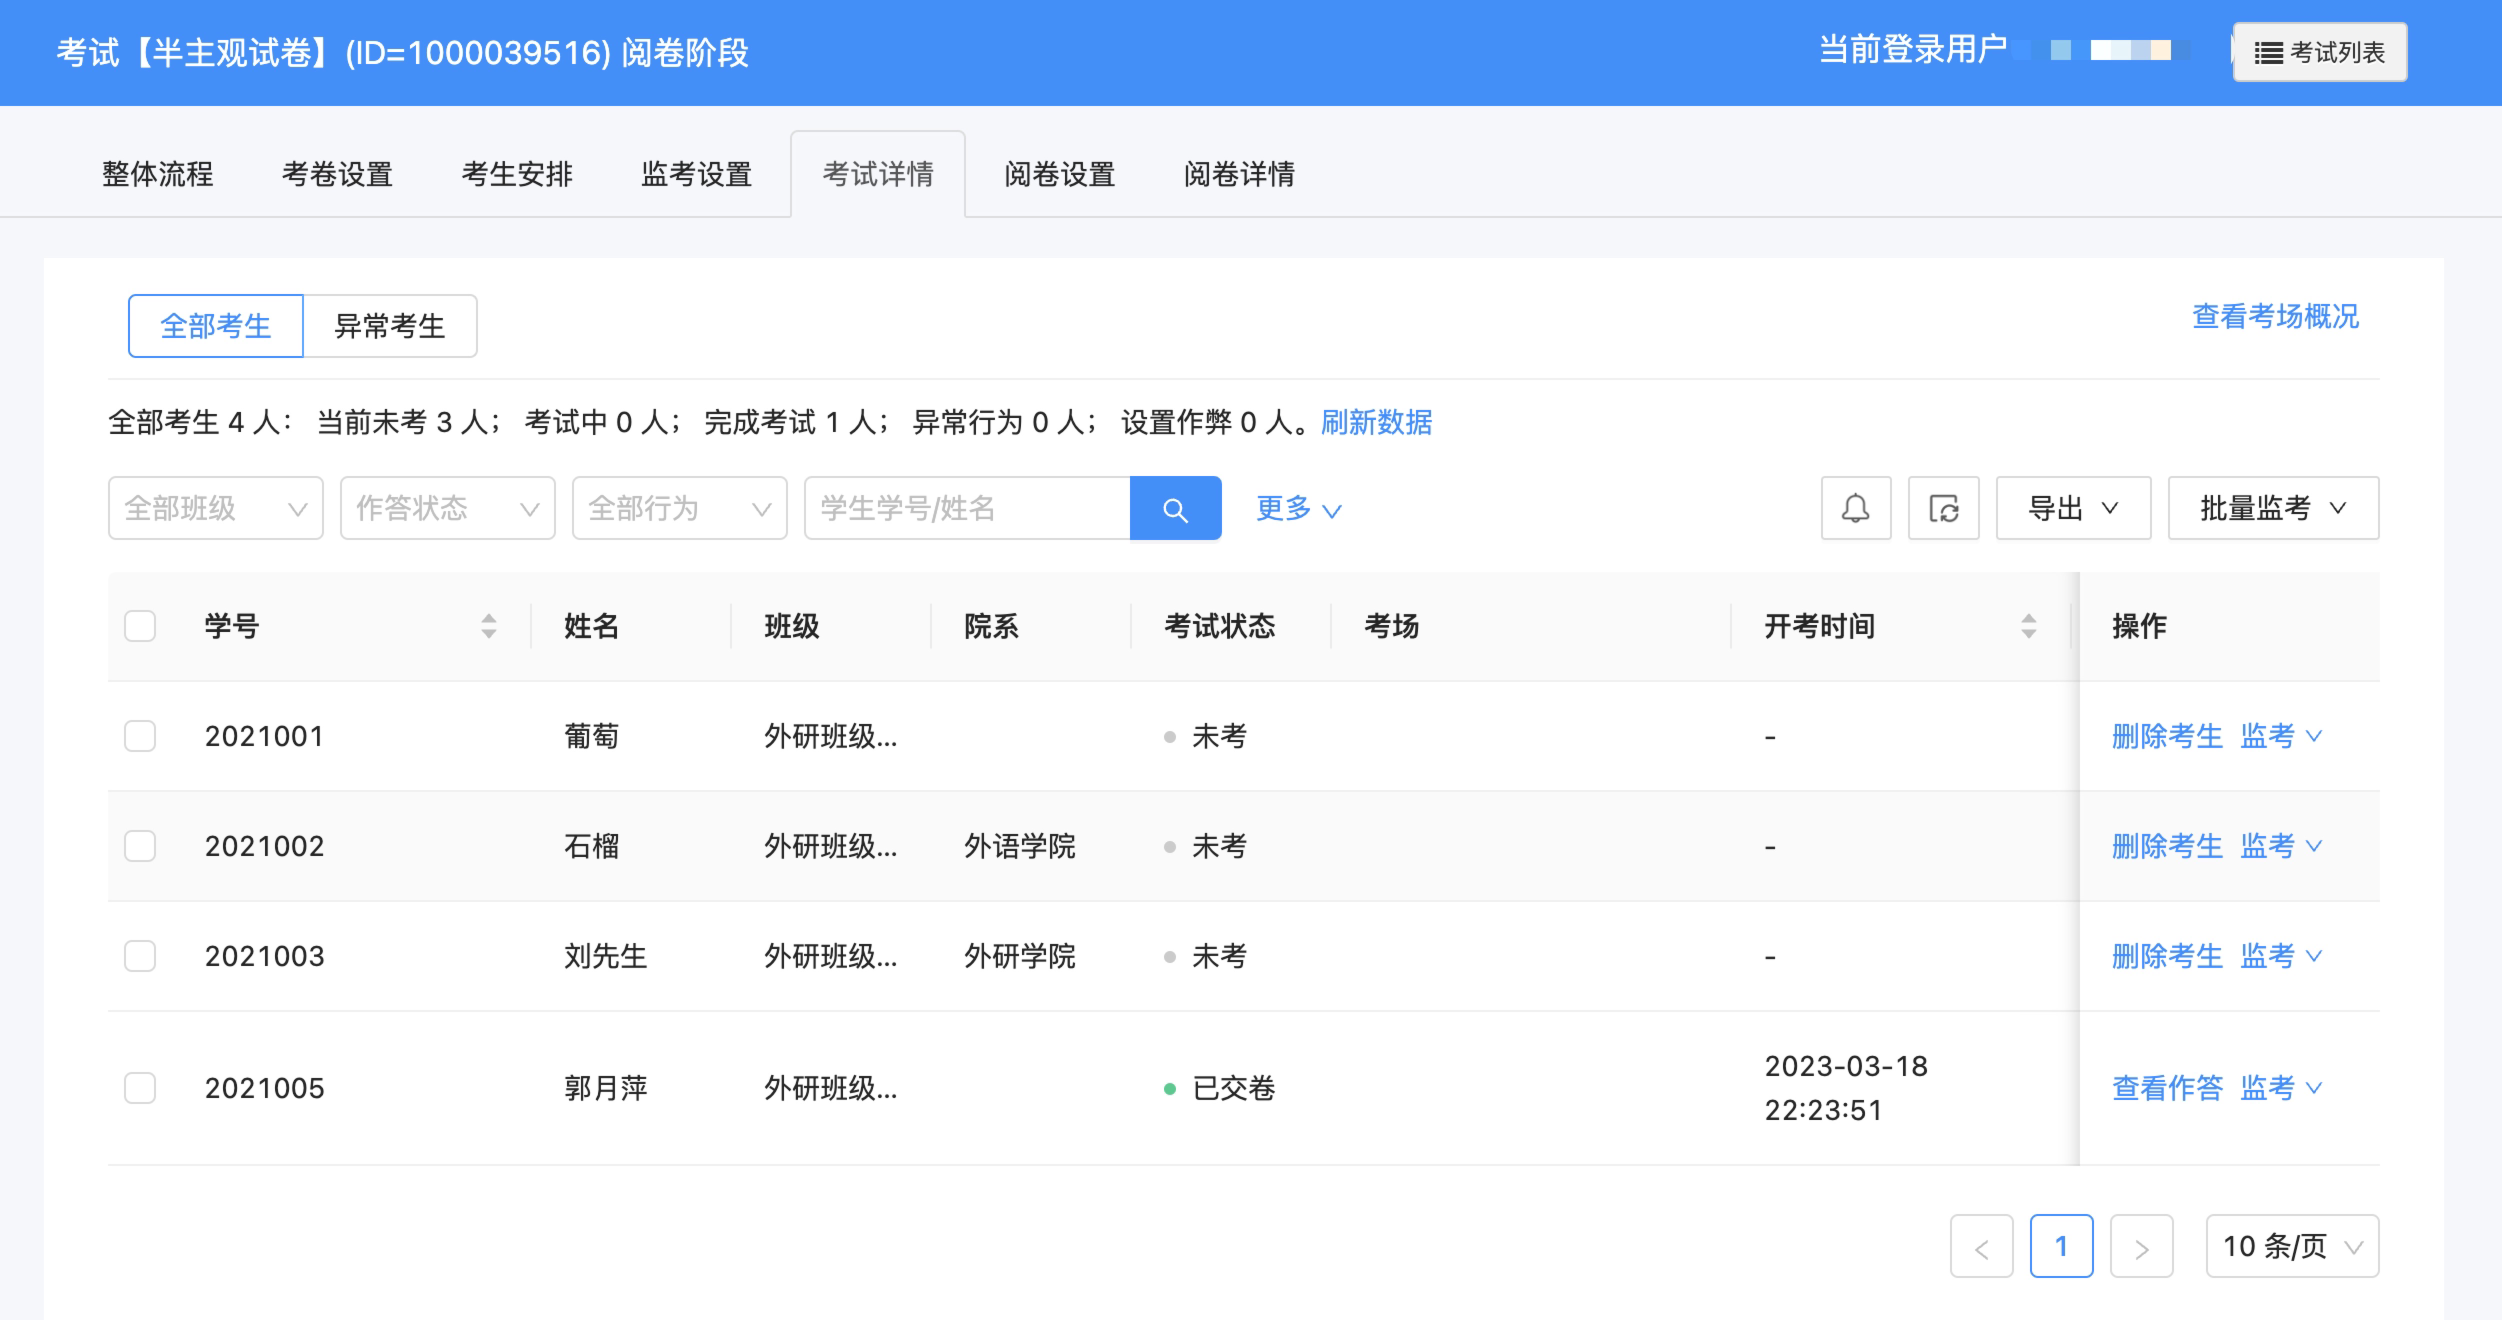Click student ID 2021005 cell
This screenshot has height=1320, width=2502.
click(265, 1088)
